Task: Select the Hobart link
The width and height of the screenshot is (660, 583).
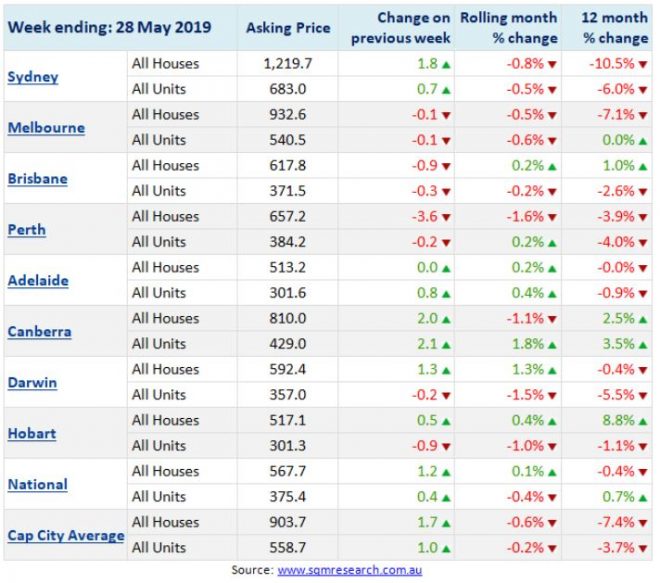Action: (33, 433)
